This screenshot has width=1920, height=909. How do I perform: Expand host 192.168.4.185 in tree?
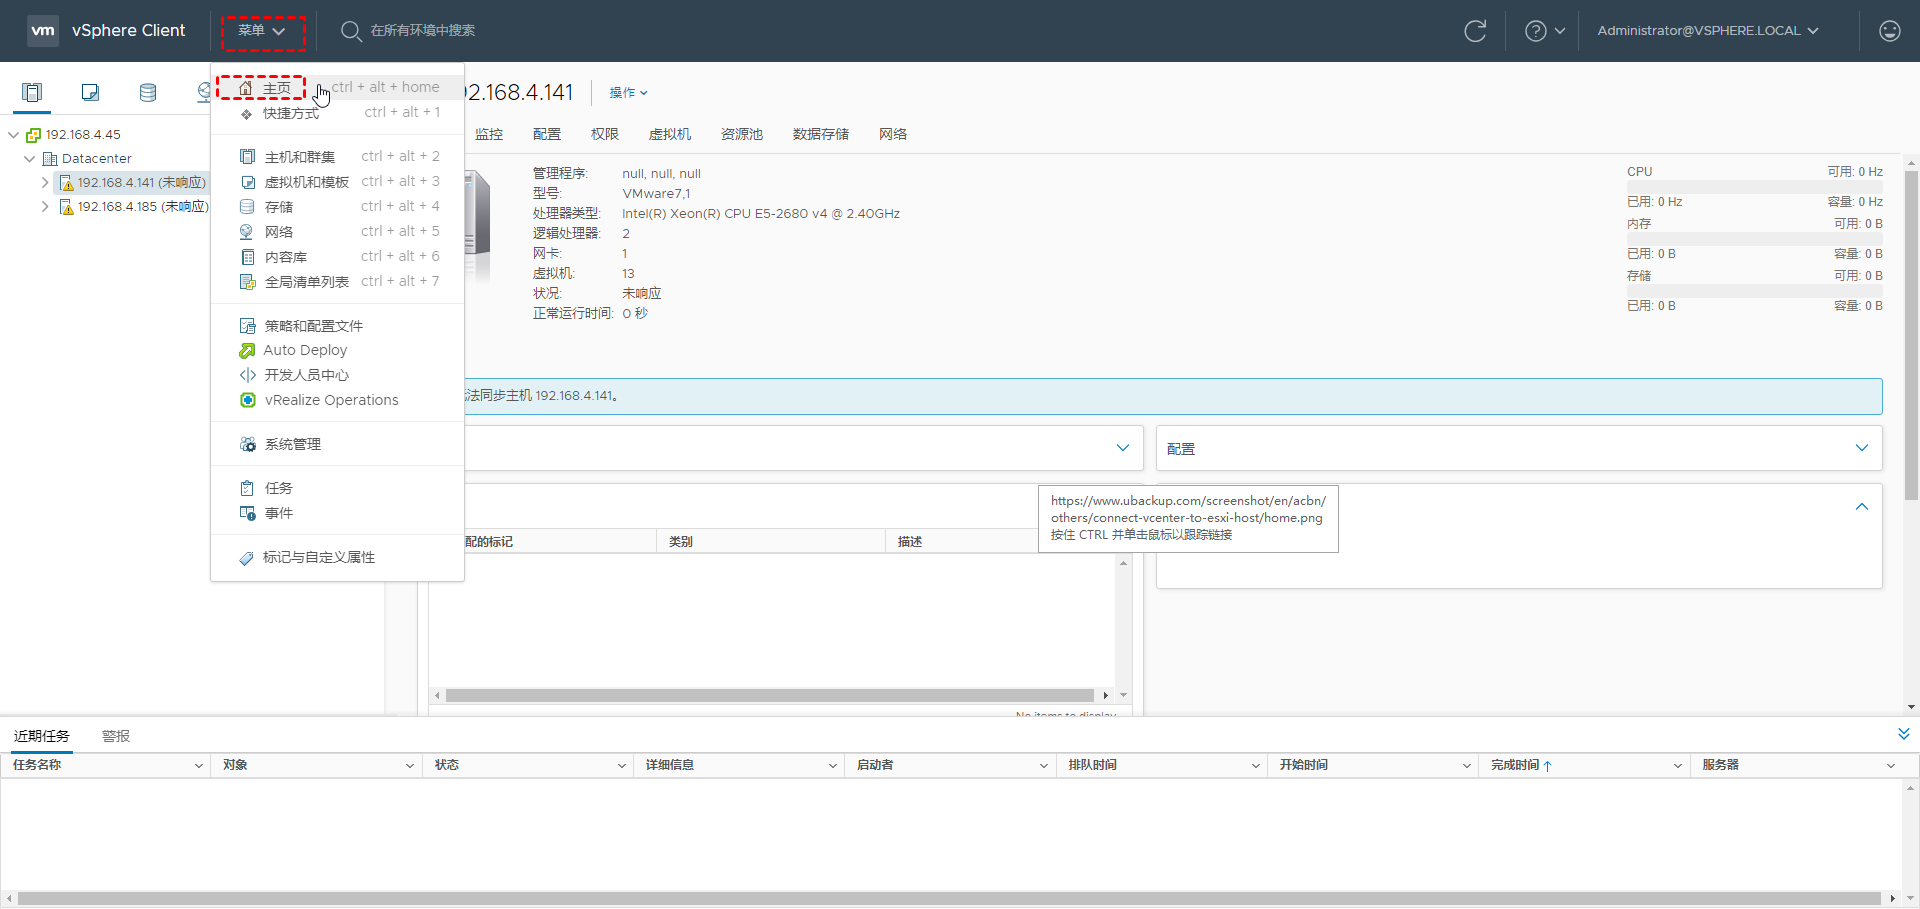(45, 207)
